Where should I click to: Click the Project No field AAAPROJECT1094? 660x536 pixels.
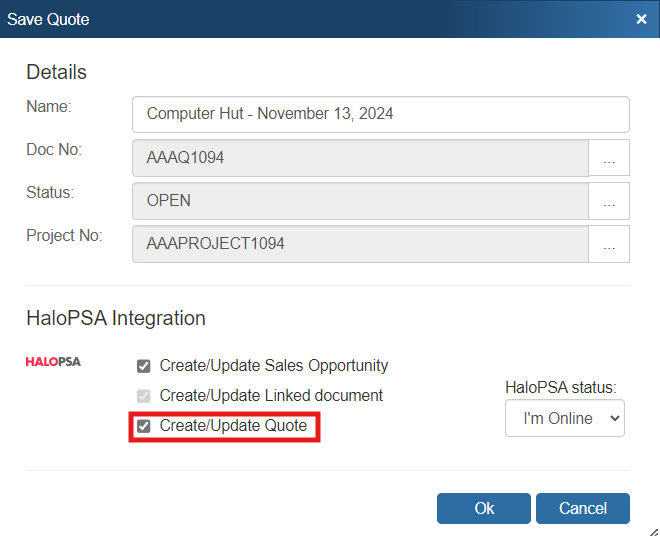[x=360, y=244]
